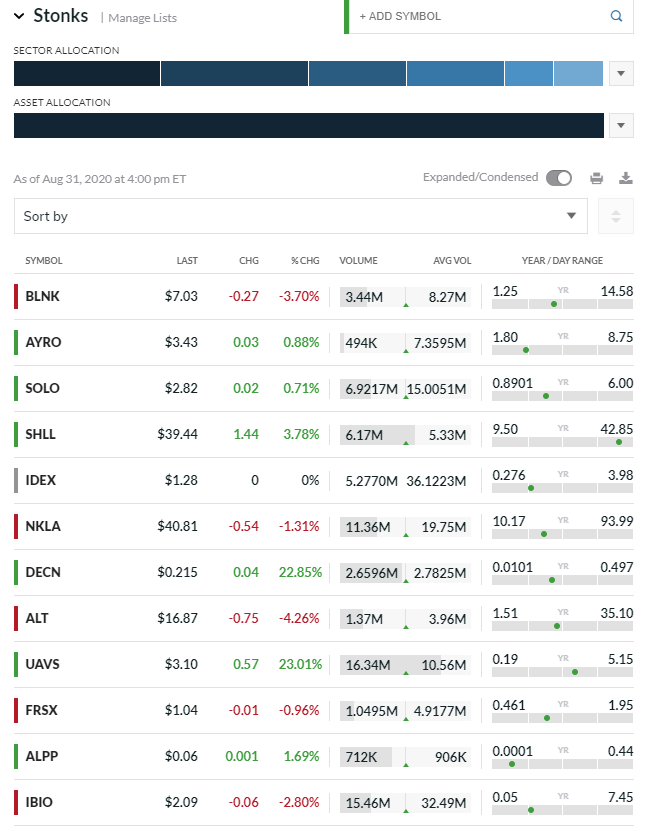651x839 pixels.
Task: Click the darkest sector allocation segment
Action: (x=86, y=73)
